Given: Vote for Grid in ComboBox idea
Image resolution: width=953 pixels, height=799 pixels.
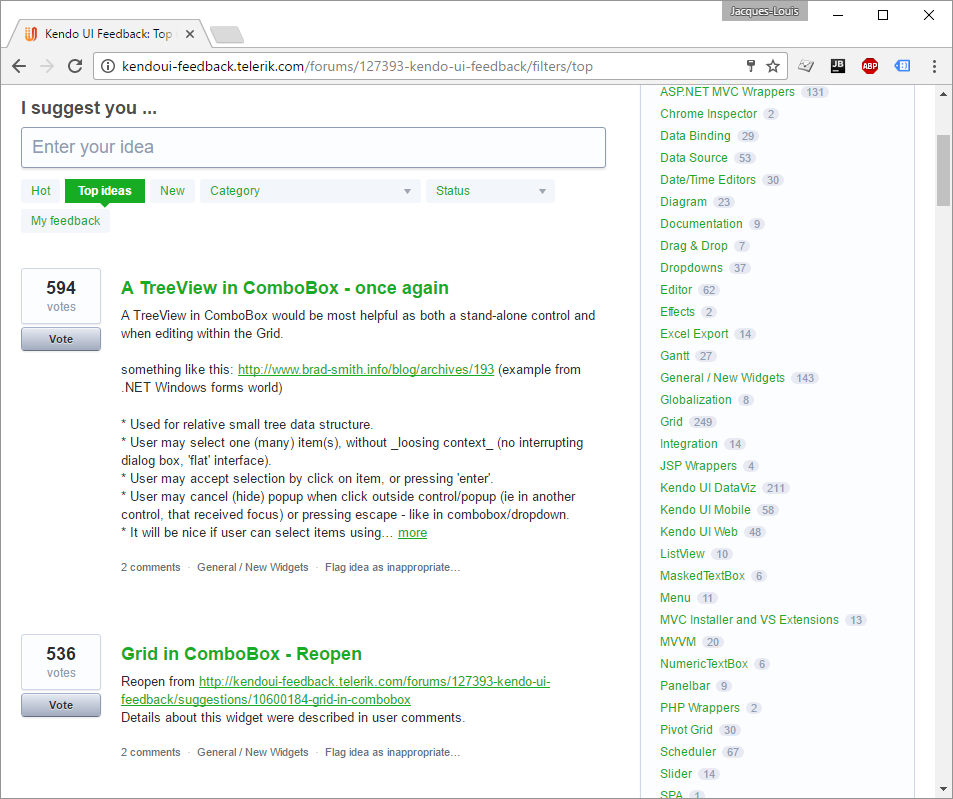Looking at the screenshot, I should 61,705.
